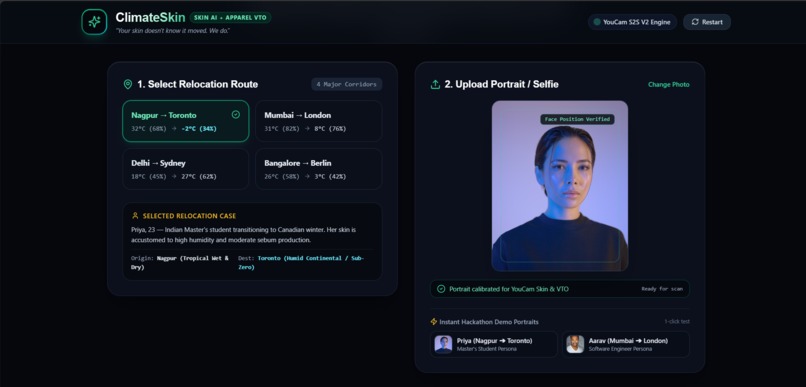
Task: Click the "1-click test" label
Action: 677,322
